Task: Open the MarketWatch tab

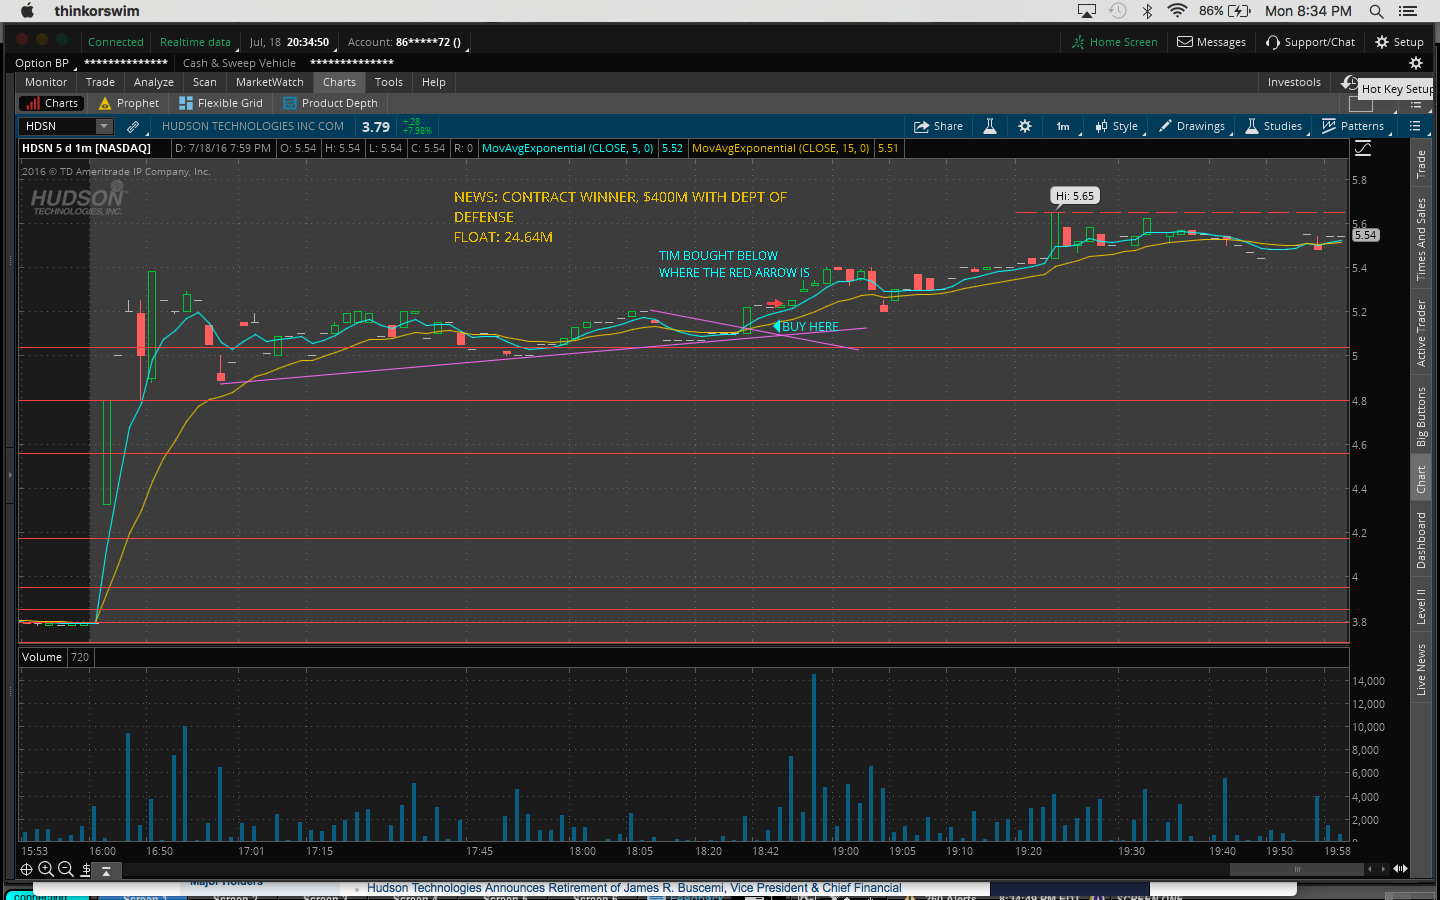Action: coord(270,82)
